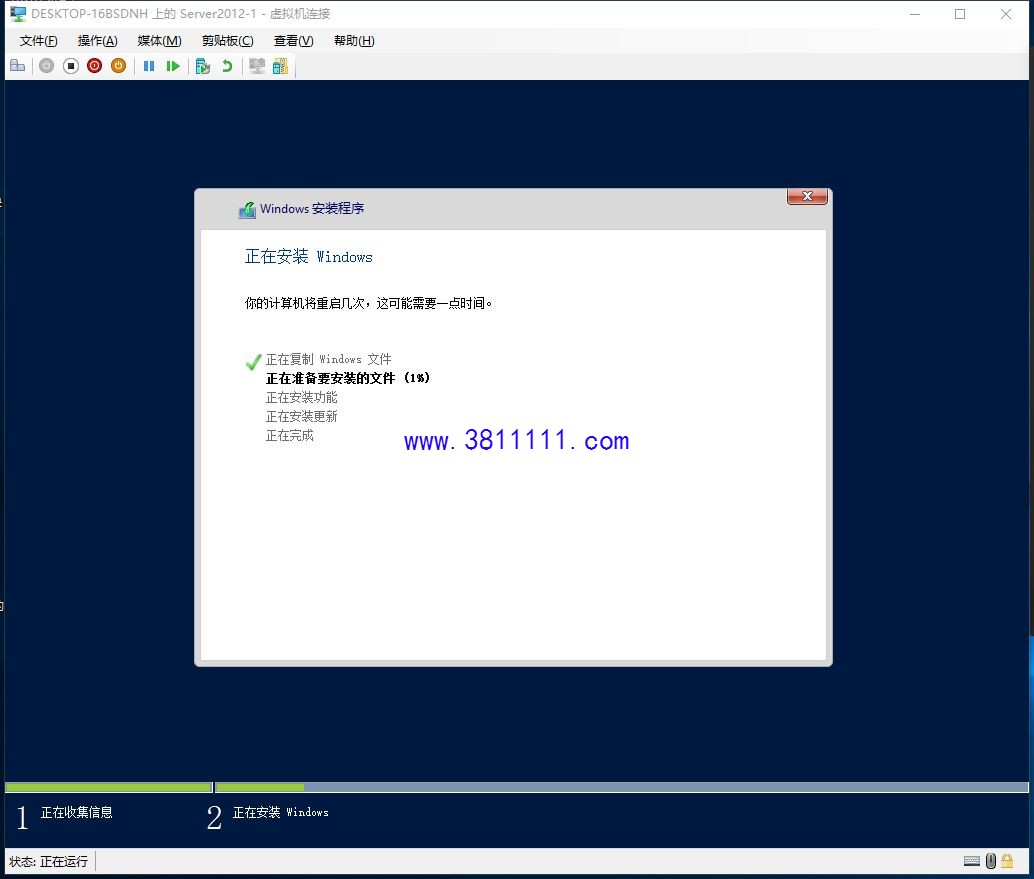The width and height of the screenshot is (1034, 879).
Task: Click the stage 1 progress bar
Action: [x=109, y=787]
